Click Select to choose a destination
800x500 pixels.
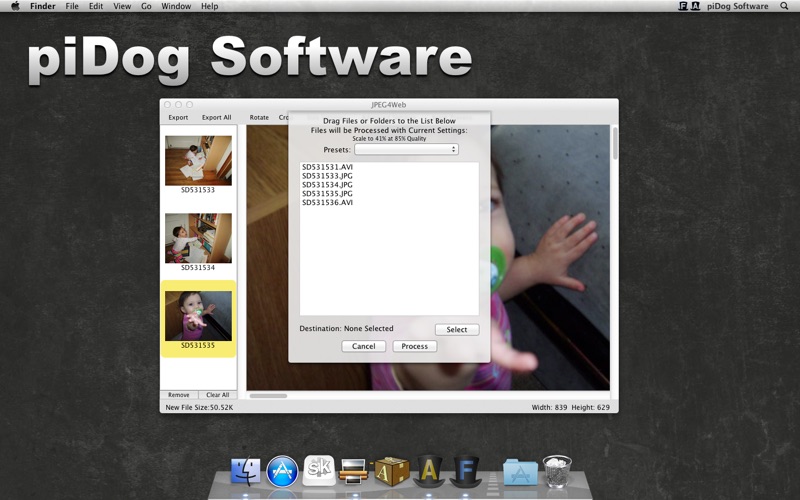click(x=457, y=330)
